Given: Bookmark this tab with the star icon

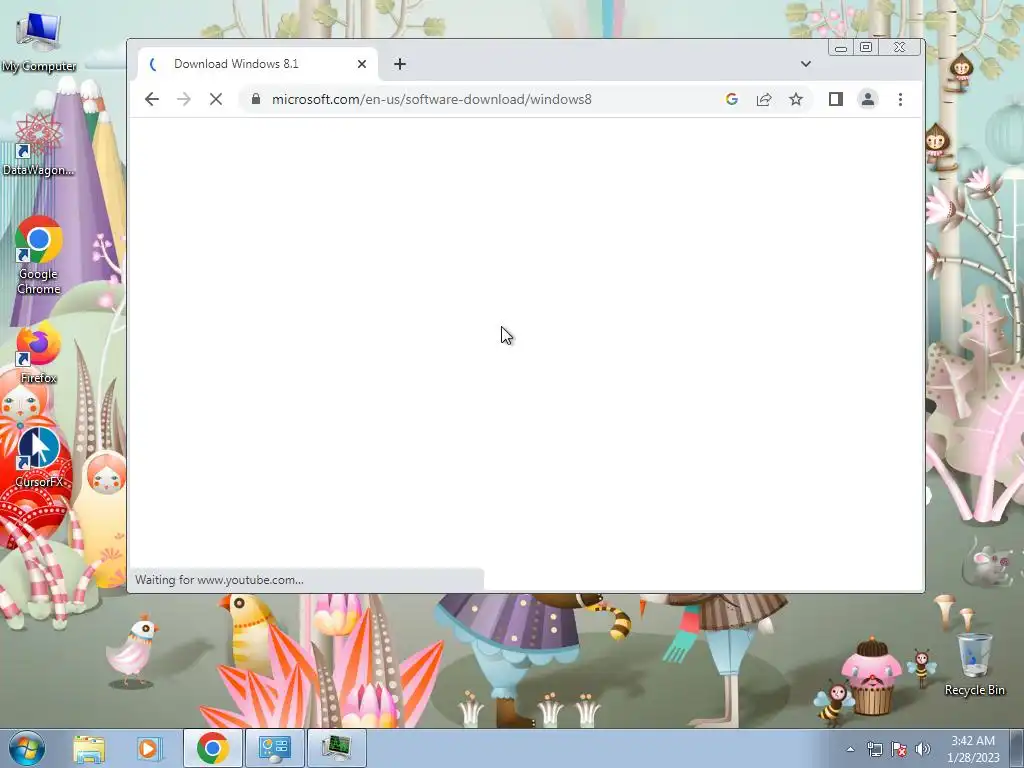Looking at the screenshot, I should pos(795,99).
